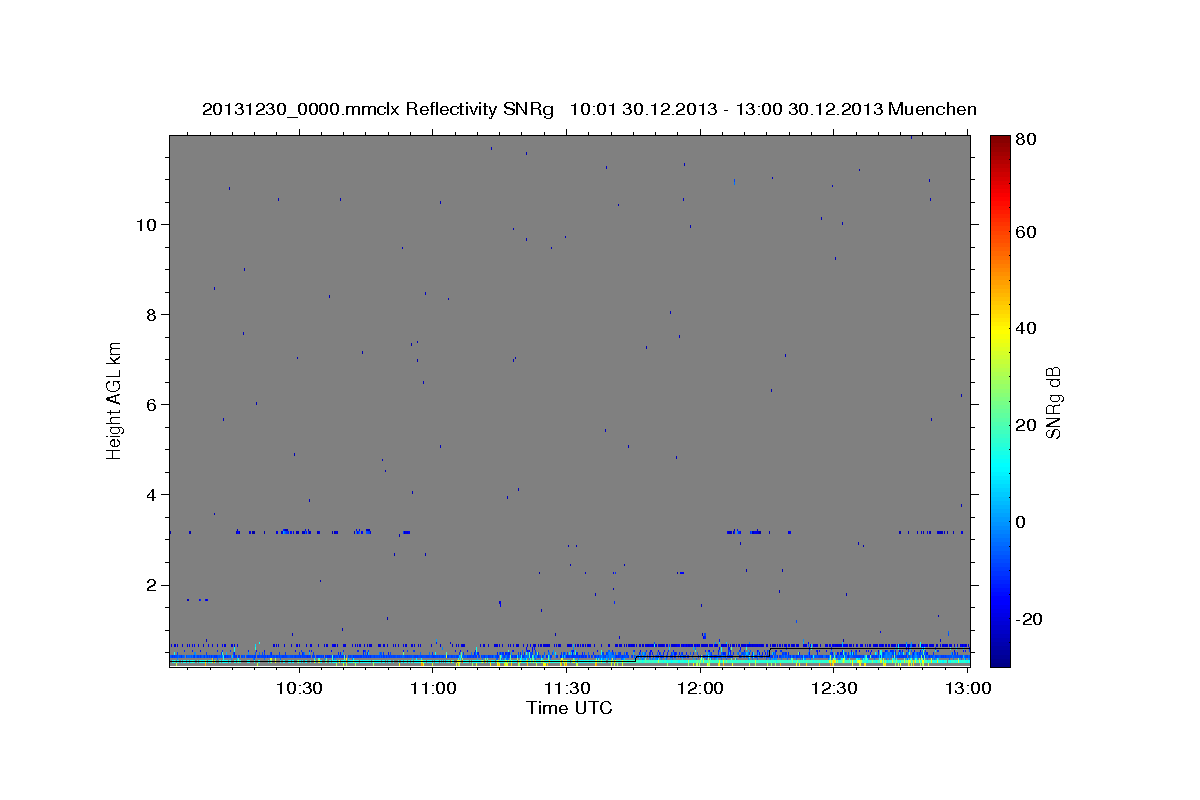Click the 10:30 time tick label
Viewport: 1200px width, 800px height.
299,688
